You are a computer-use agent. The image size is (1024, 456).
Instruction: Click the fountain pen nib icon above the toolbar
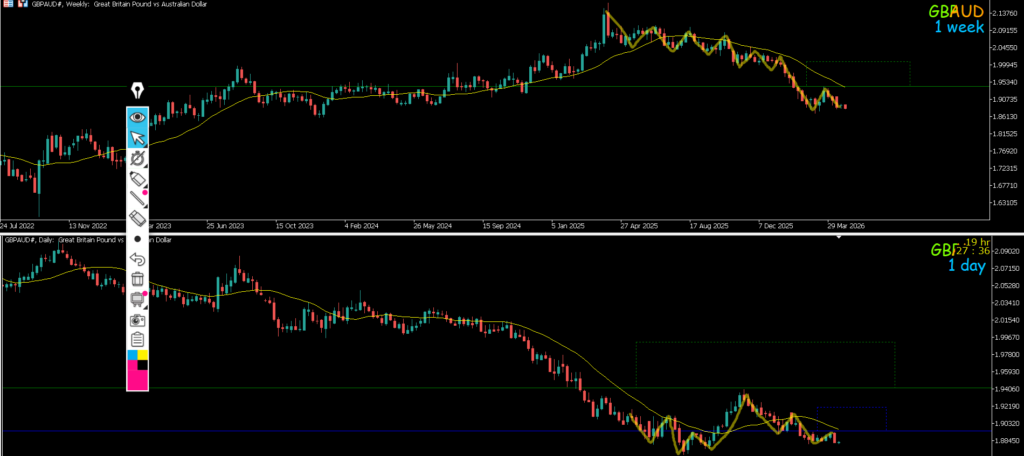point(137,93)
